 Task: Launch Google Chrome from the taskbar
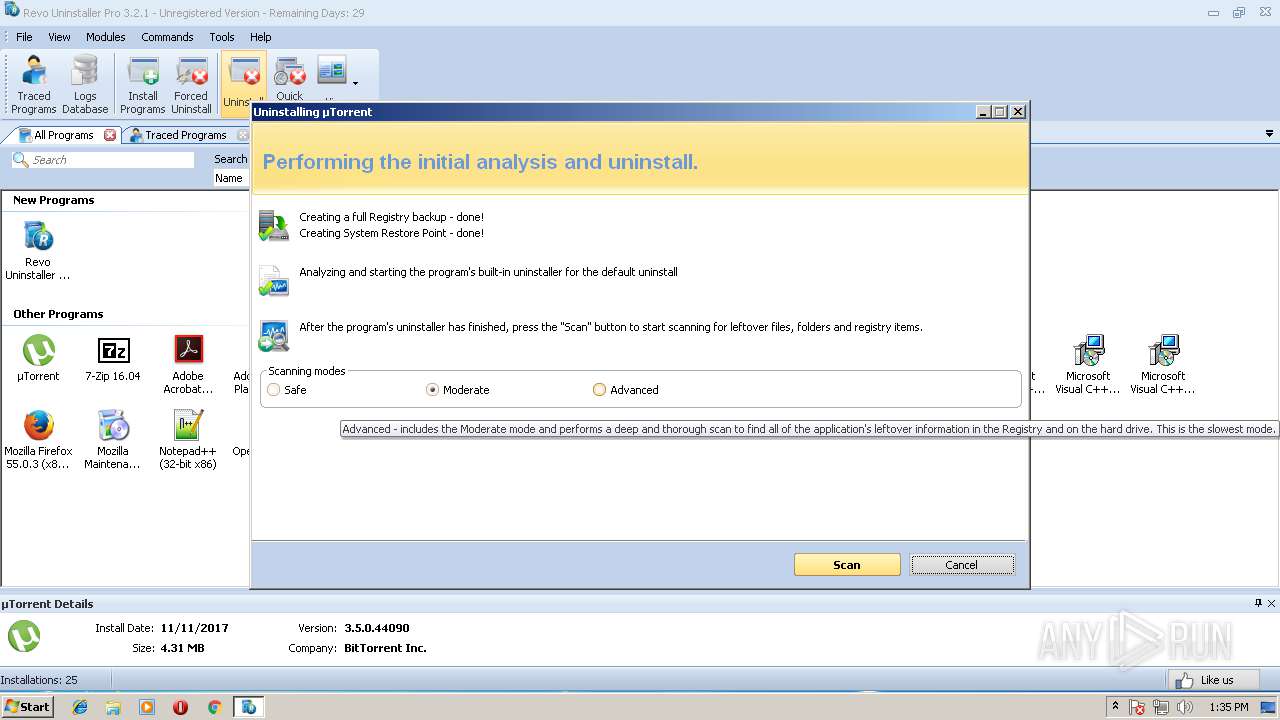click(x=214, y=707)
